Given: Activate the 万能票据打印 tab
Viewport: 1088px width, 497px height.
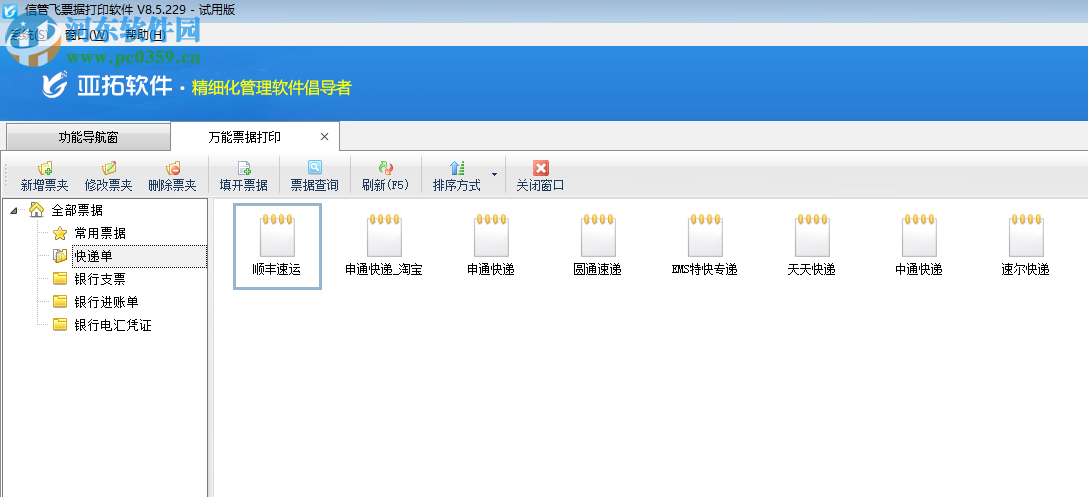Looking at the screenshot, I should (x=245, y=137).
